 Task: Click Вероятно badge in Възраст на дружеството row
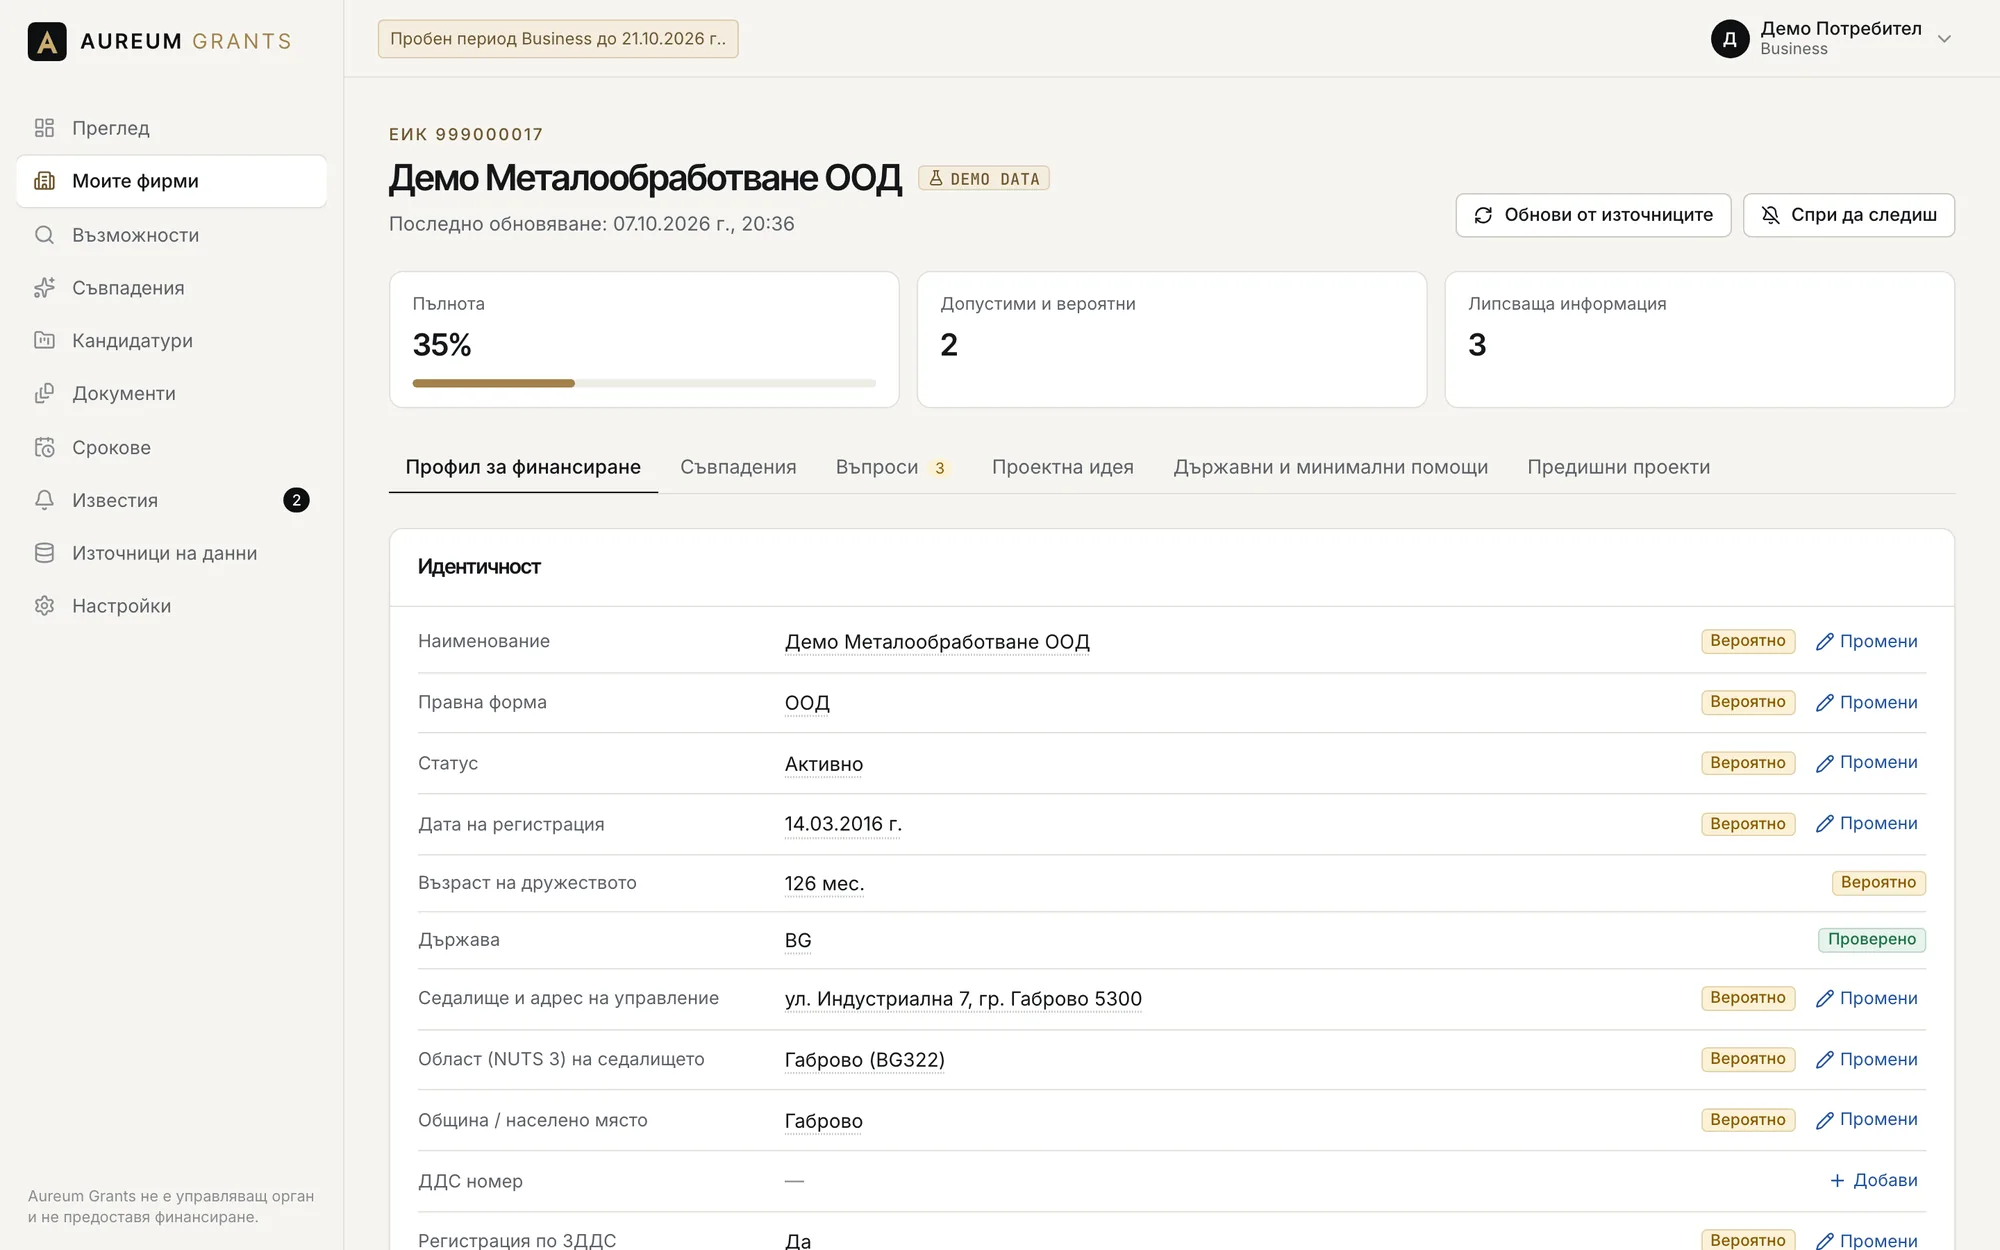pos(1878,882)
